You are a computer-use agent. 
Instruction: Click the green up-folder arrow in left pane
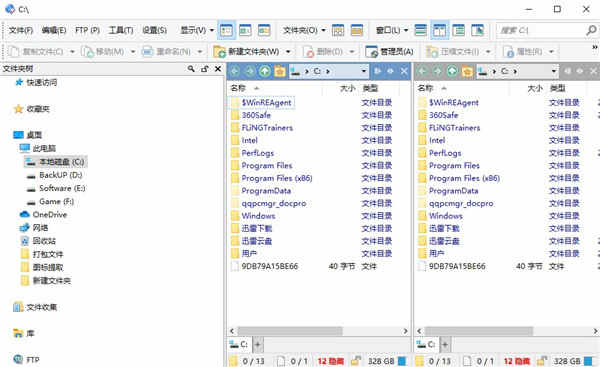(264, 71)
